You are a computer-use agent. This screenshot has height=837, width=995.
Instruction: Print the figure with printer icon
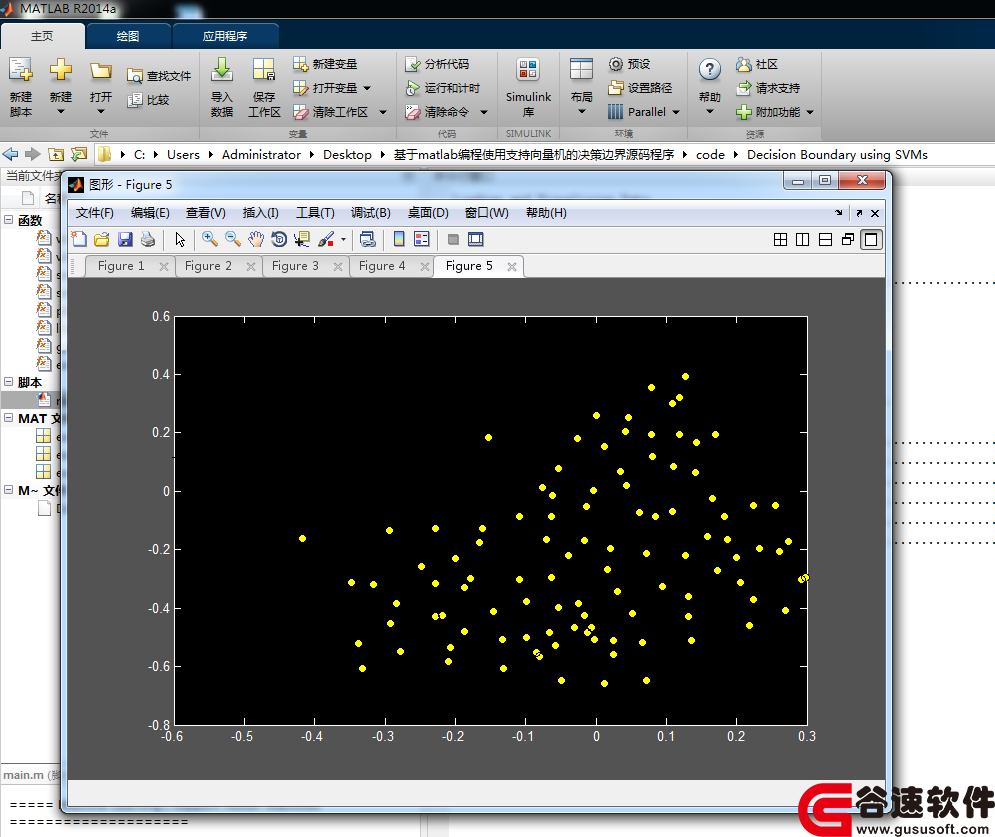pos(148,239)
